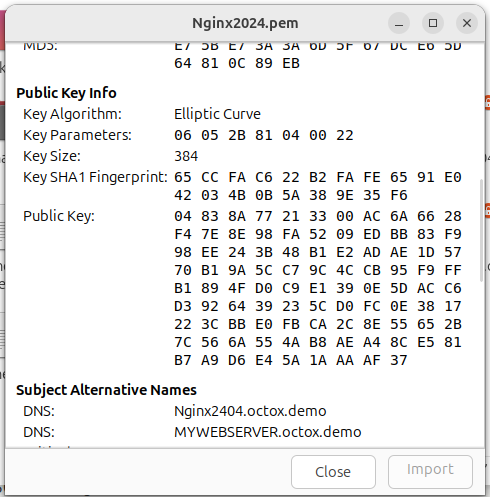Click the Key Algorithm label
This screenshot has width=490, height=497.
point(72,114)
